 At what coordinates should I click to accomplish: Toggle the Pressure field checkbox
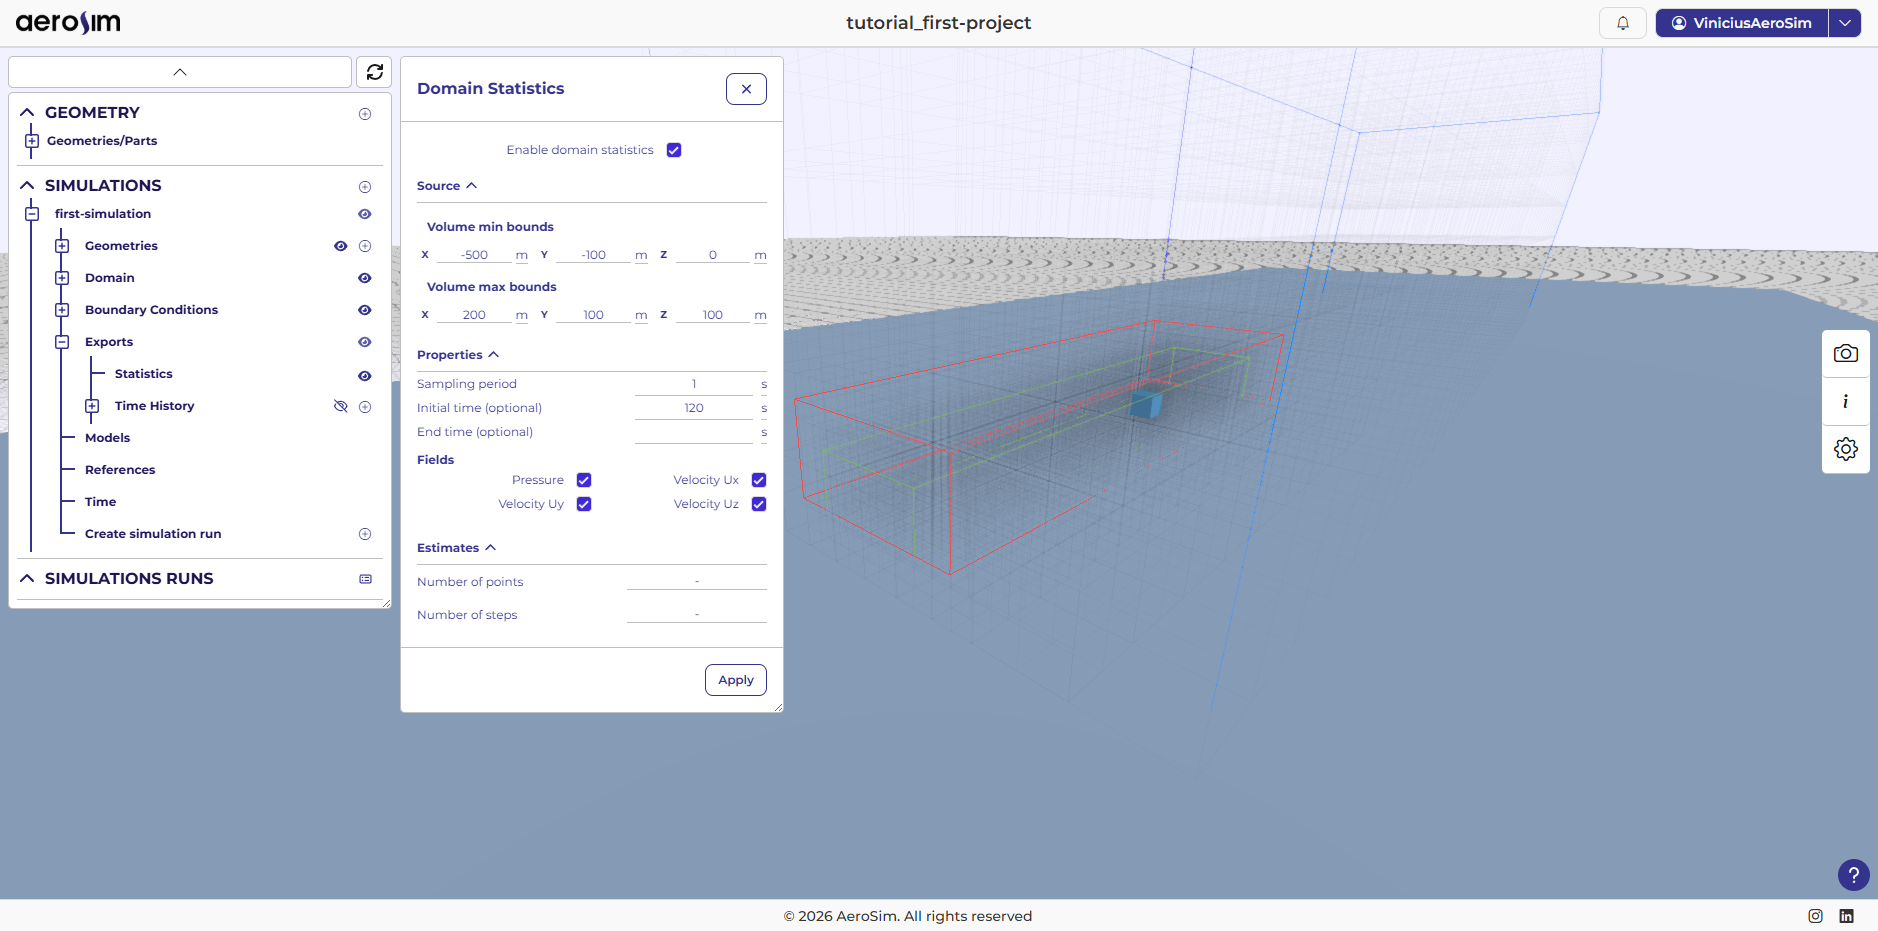point(584,480)
